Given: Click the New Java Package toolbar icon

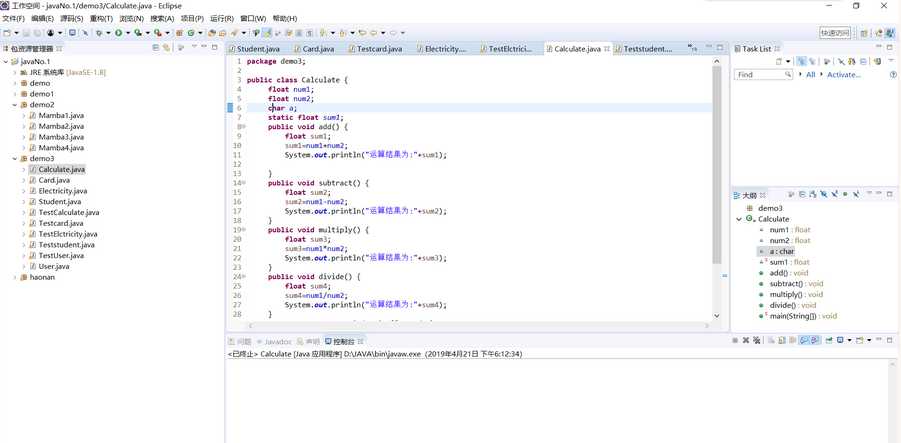Looking at the screenshot, I should tap(179, 33).
